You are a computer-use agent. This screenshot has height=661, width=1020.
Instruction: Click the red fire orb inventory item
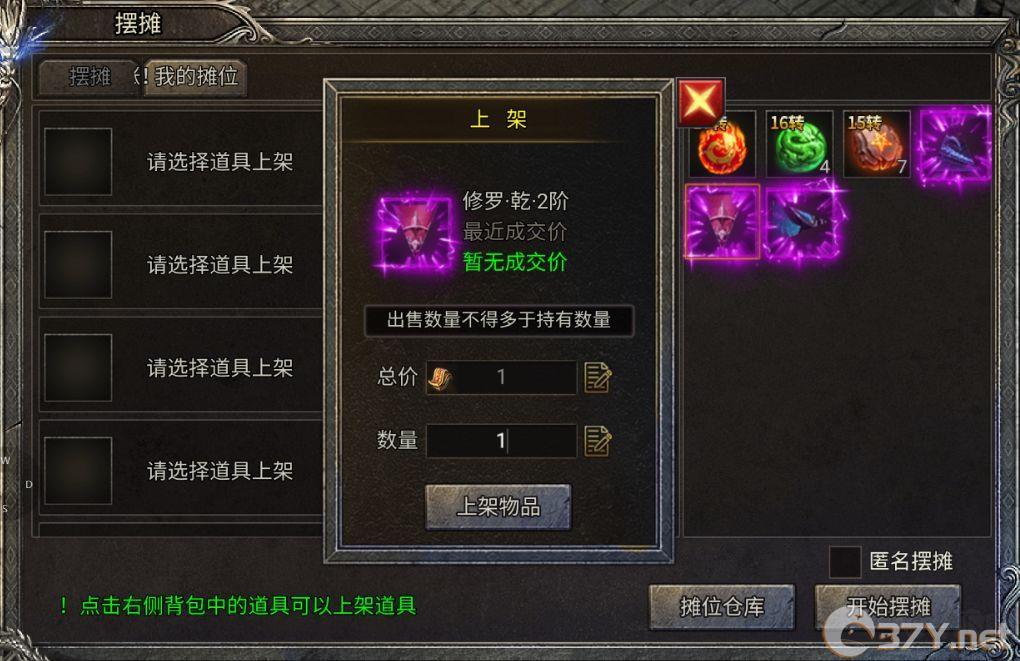pos(722,144)
